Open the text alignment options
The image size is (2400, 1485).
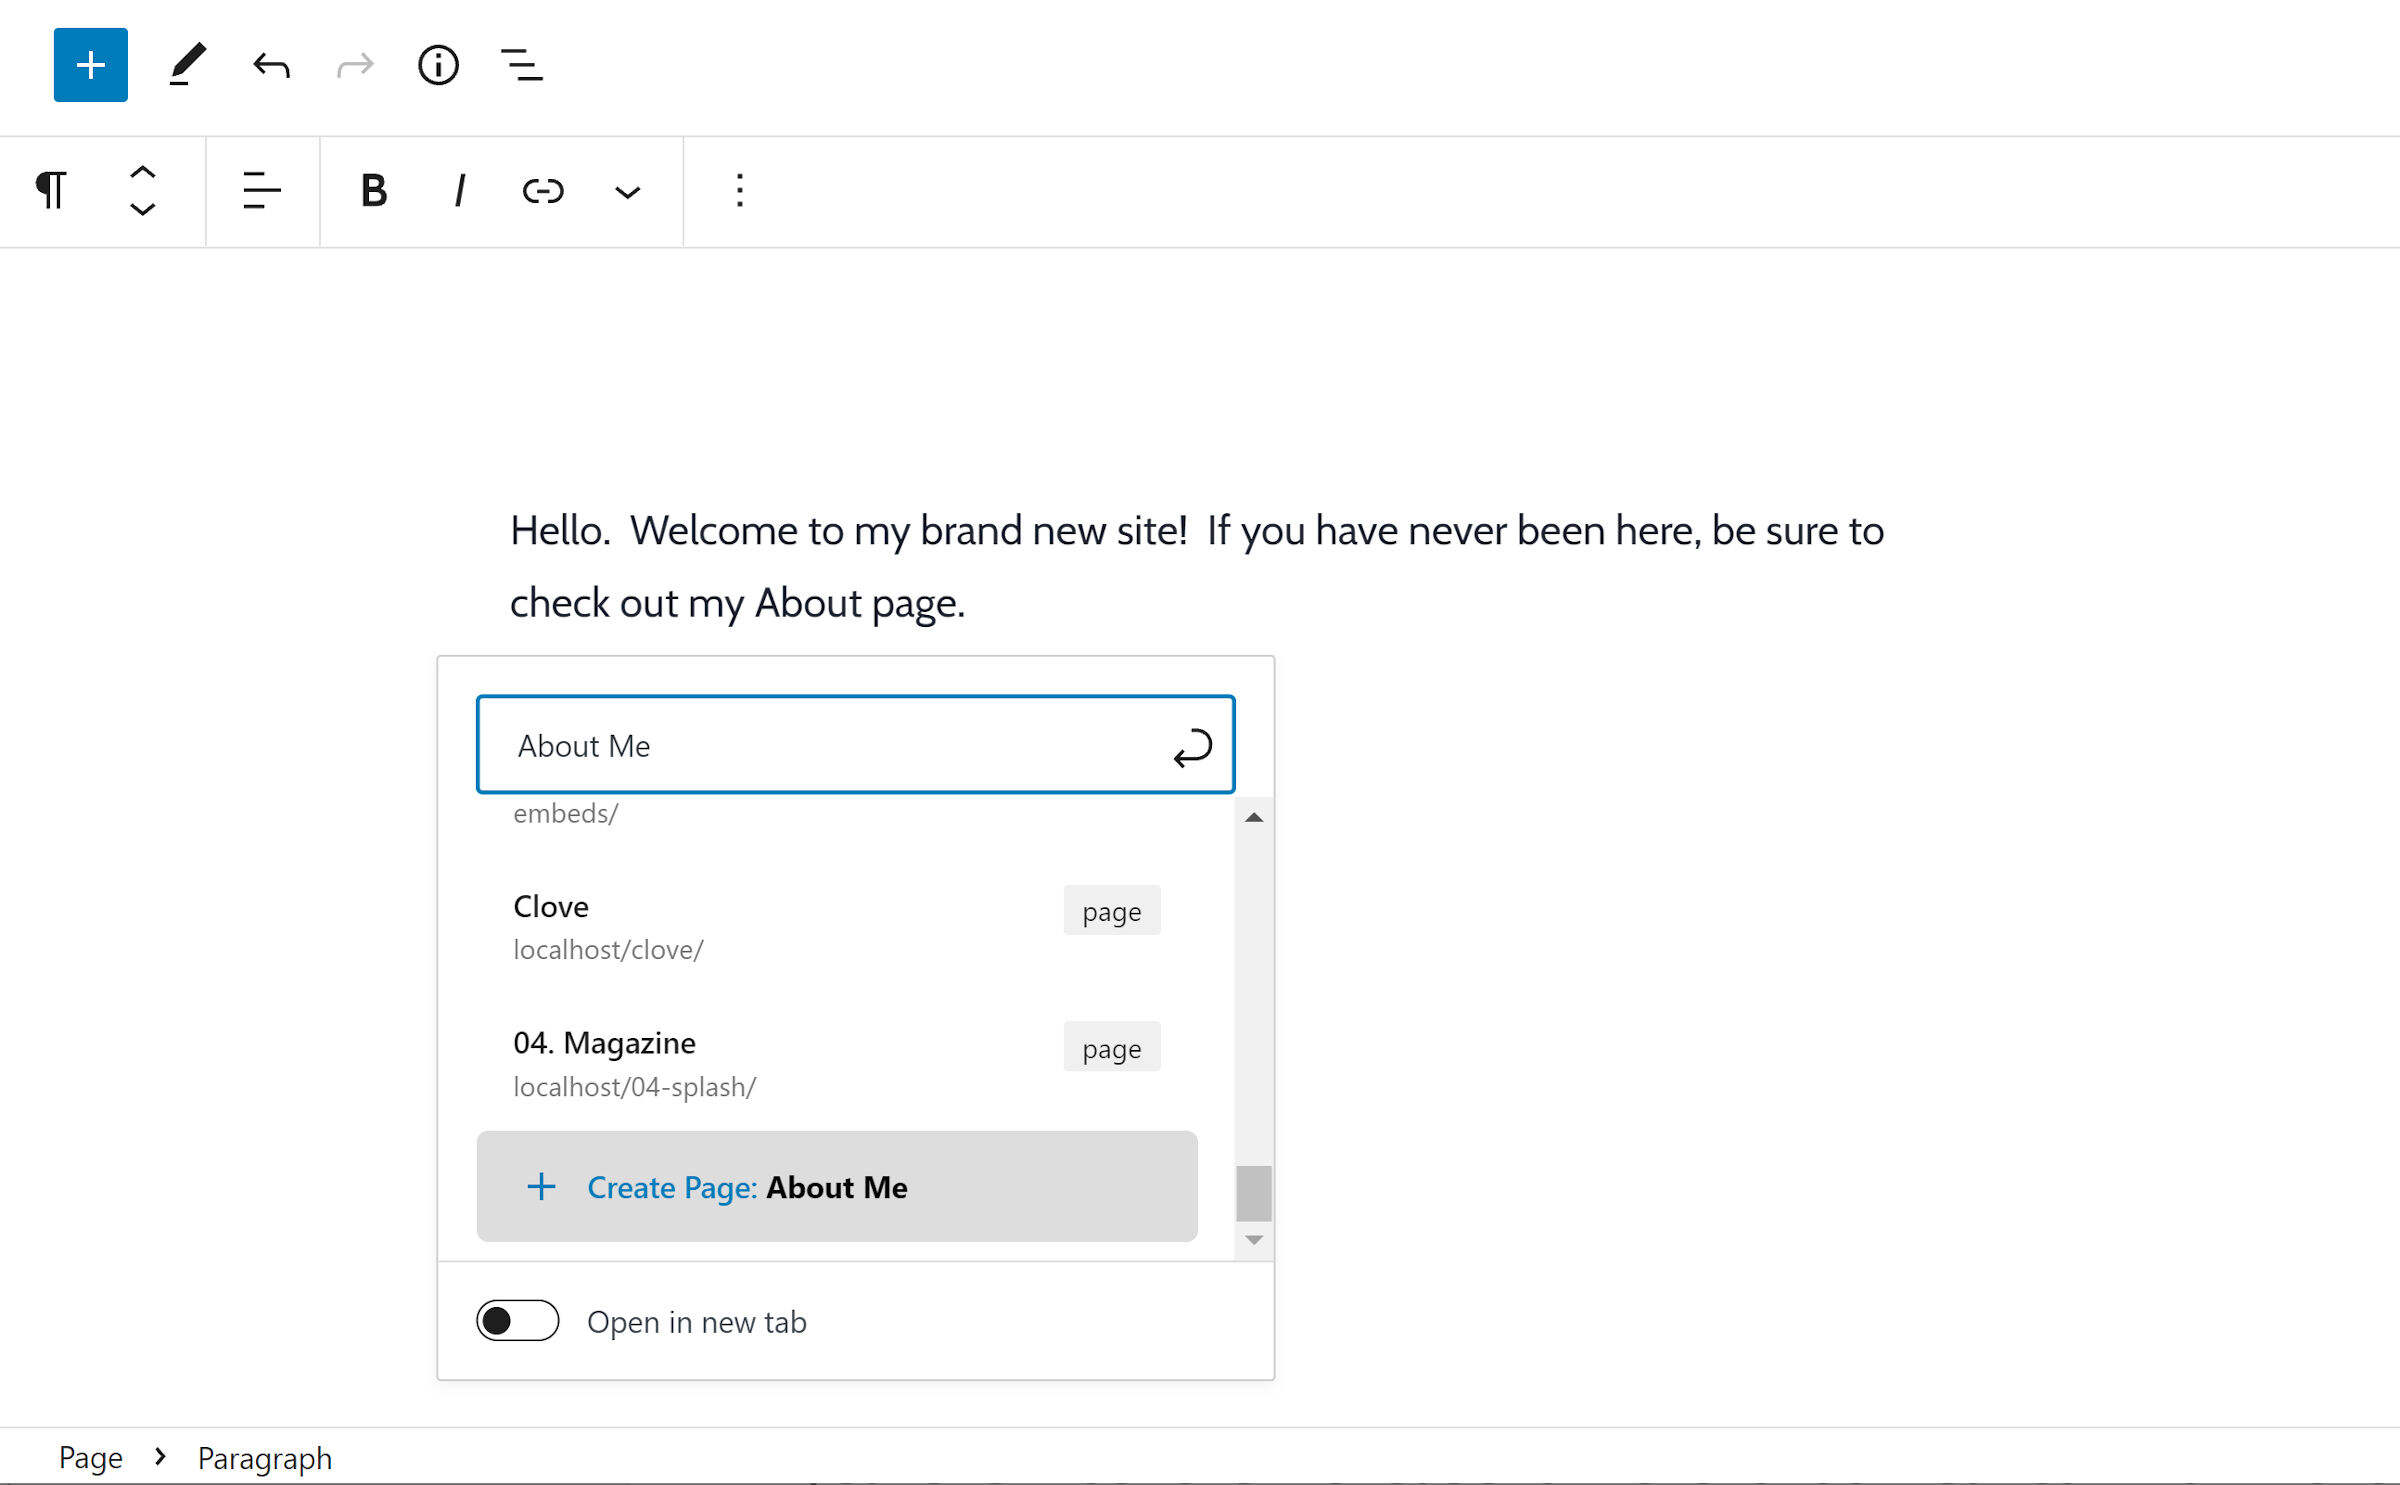click(262, 190)
